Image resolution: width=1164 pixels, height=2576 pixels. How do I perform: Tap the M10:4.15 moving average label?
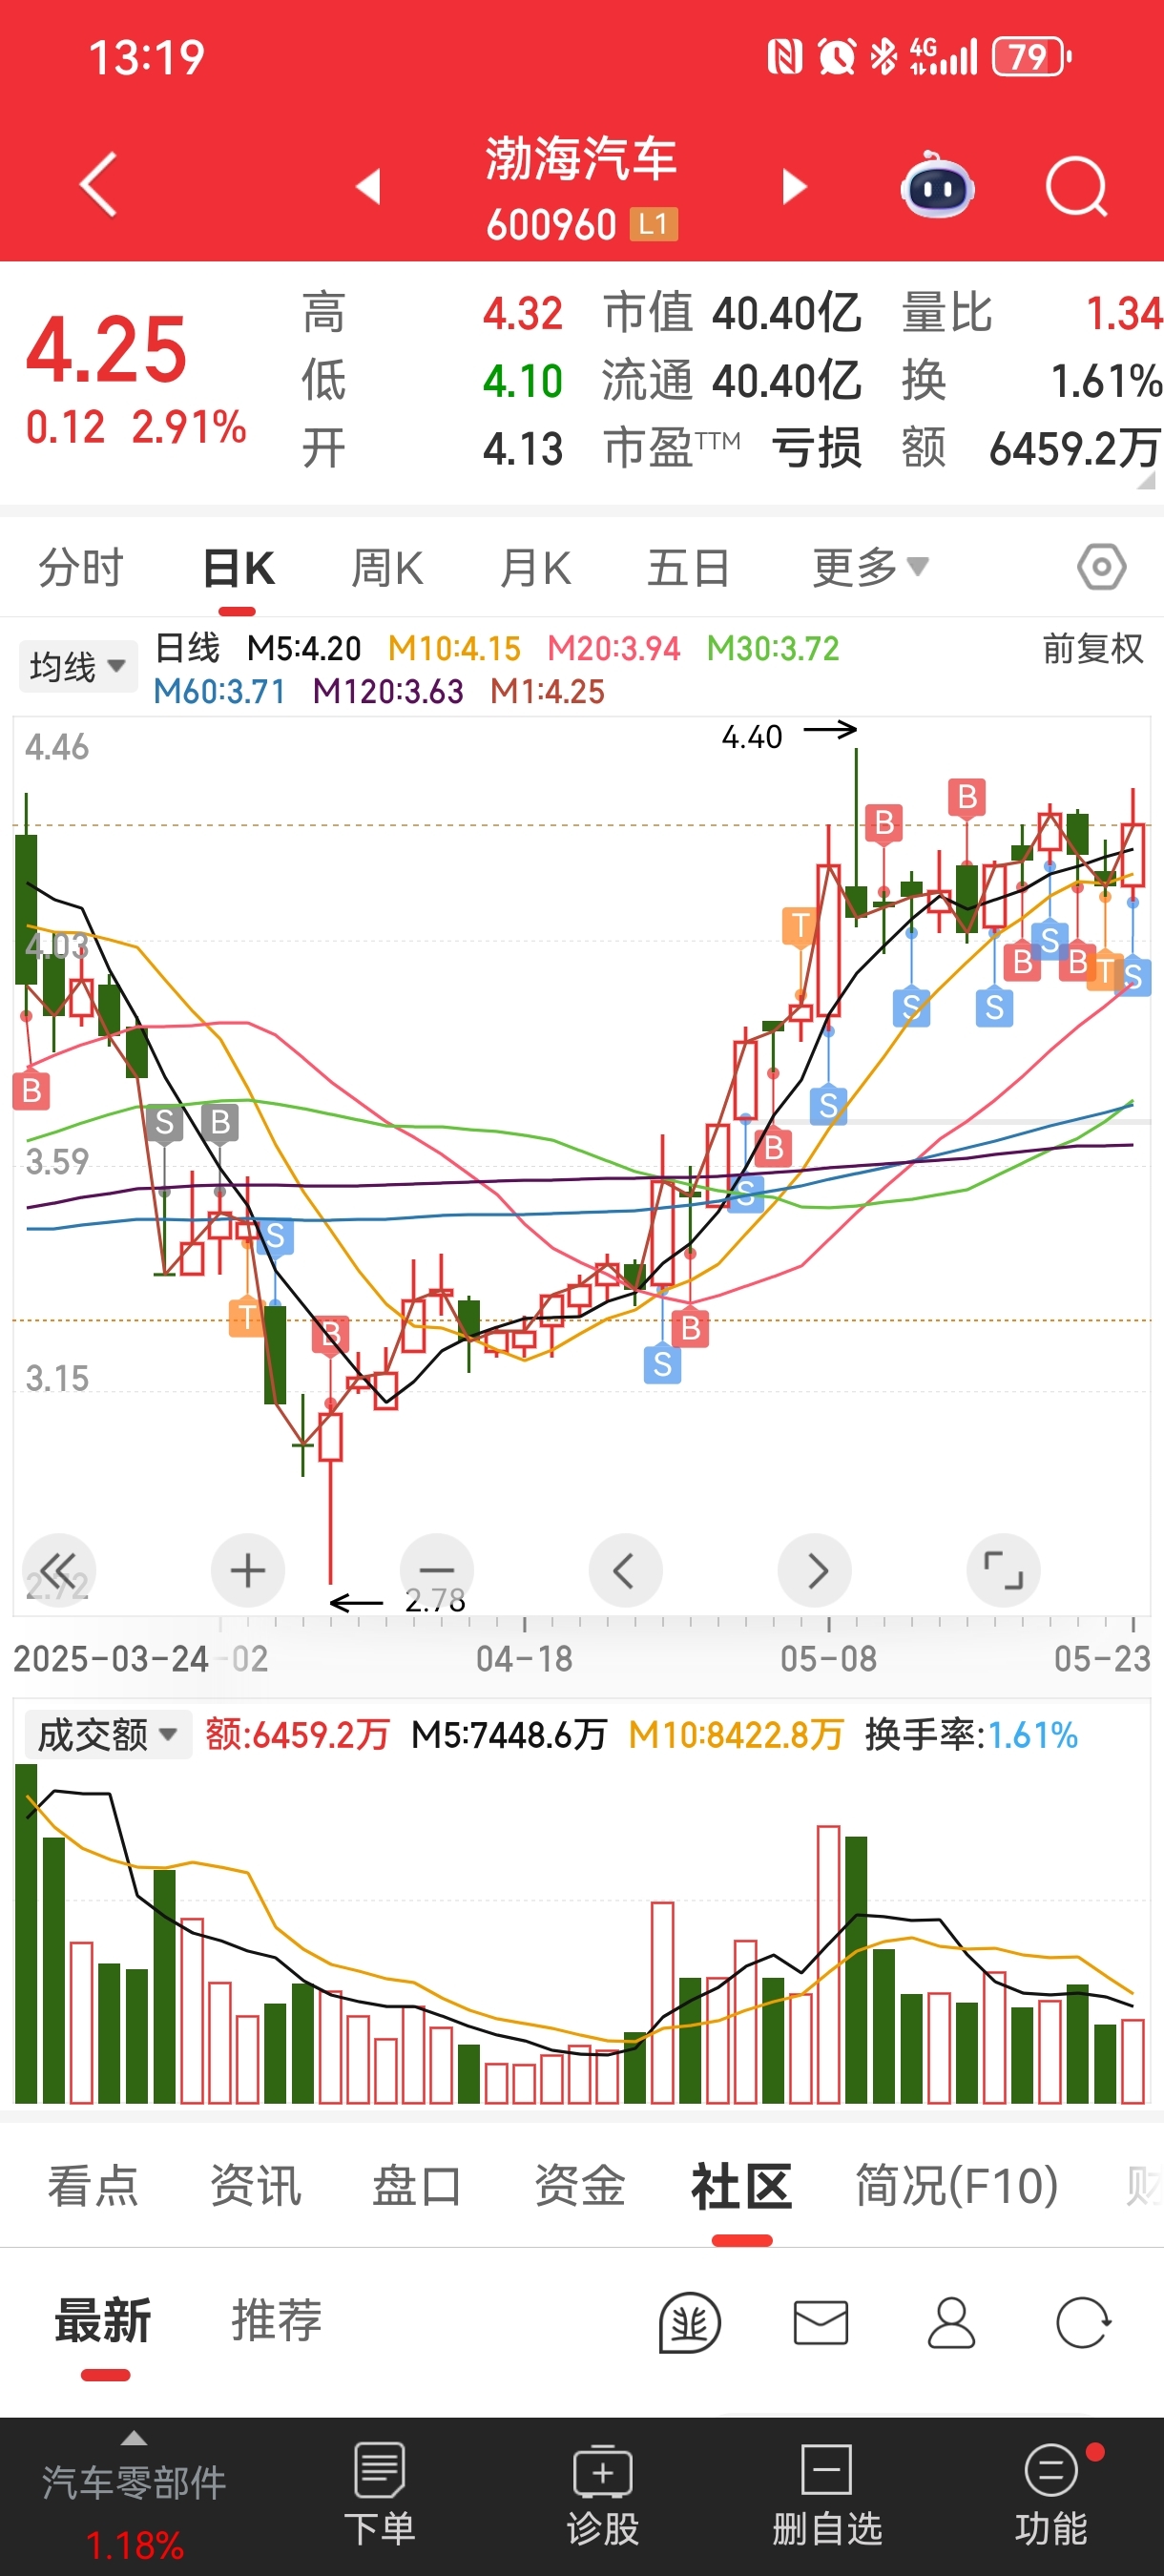[x=454, y=648]
